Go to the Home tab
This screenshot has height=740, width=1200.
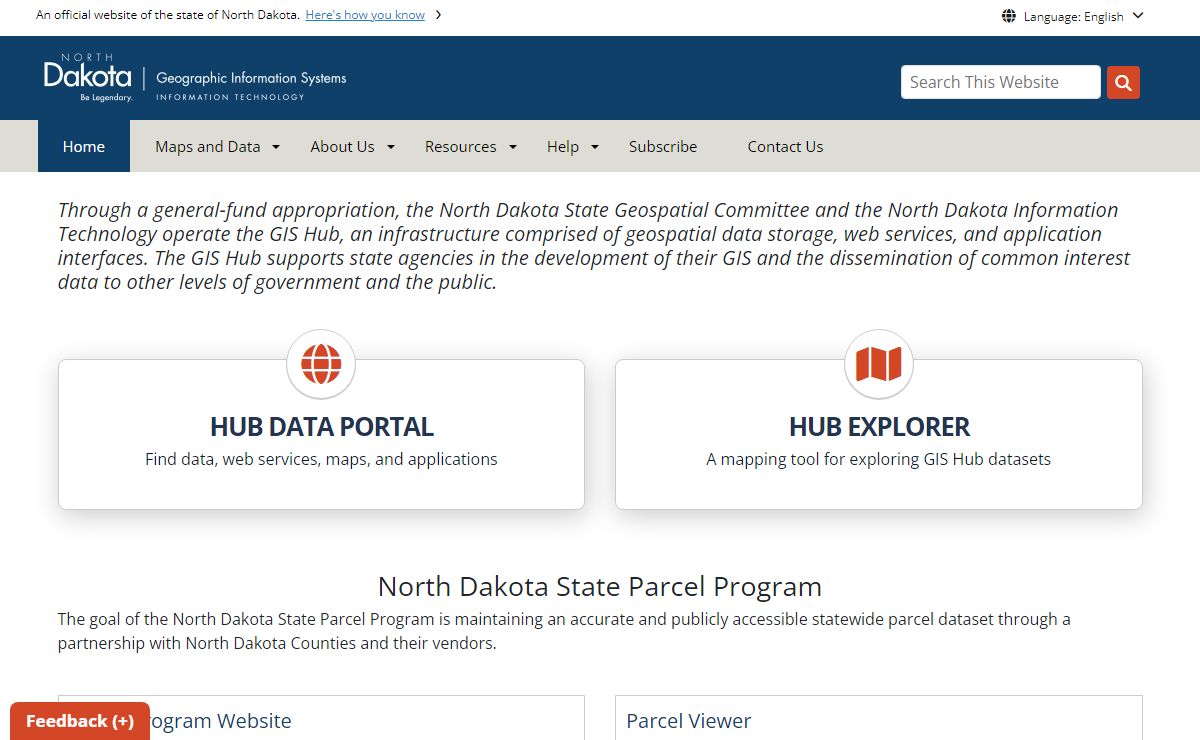[x=84, y=146]
